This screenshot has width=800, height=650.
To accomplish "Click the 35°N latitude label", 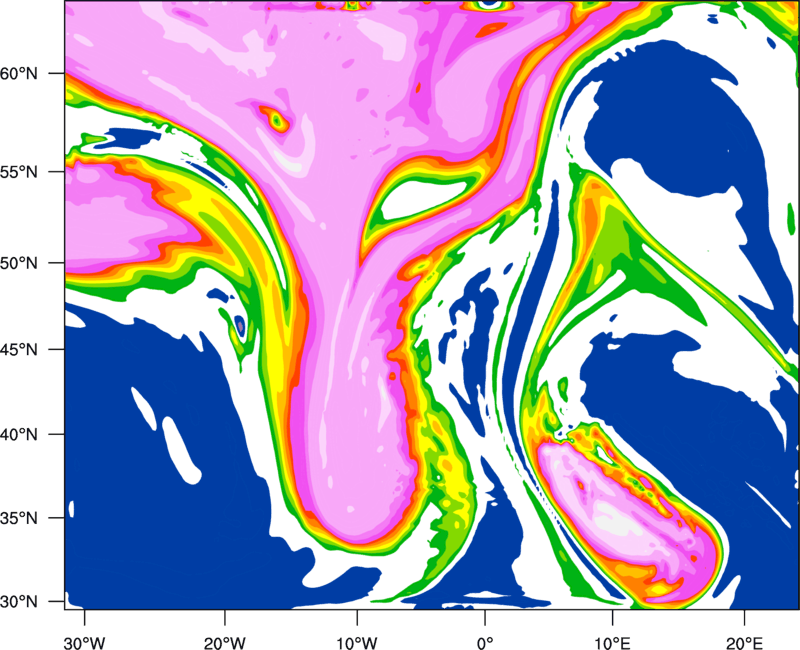I will [x=19, y=518].
